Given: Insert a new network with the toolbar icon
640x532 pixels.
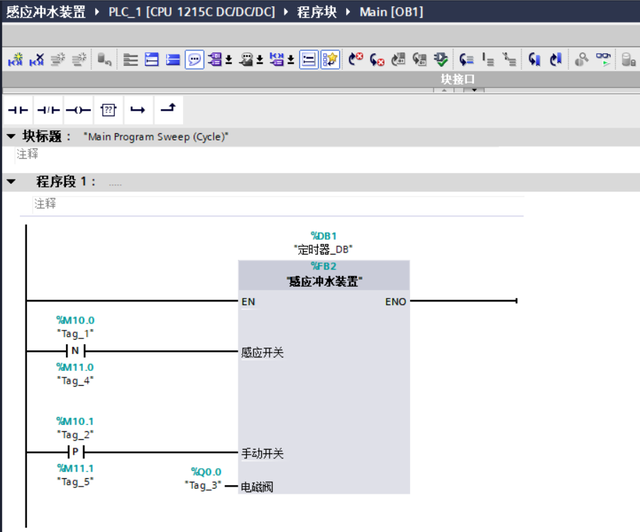Looking at the screenshot, I should pyautogui.click(x=16, y=60).
